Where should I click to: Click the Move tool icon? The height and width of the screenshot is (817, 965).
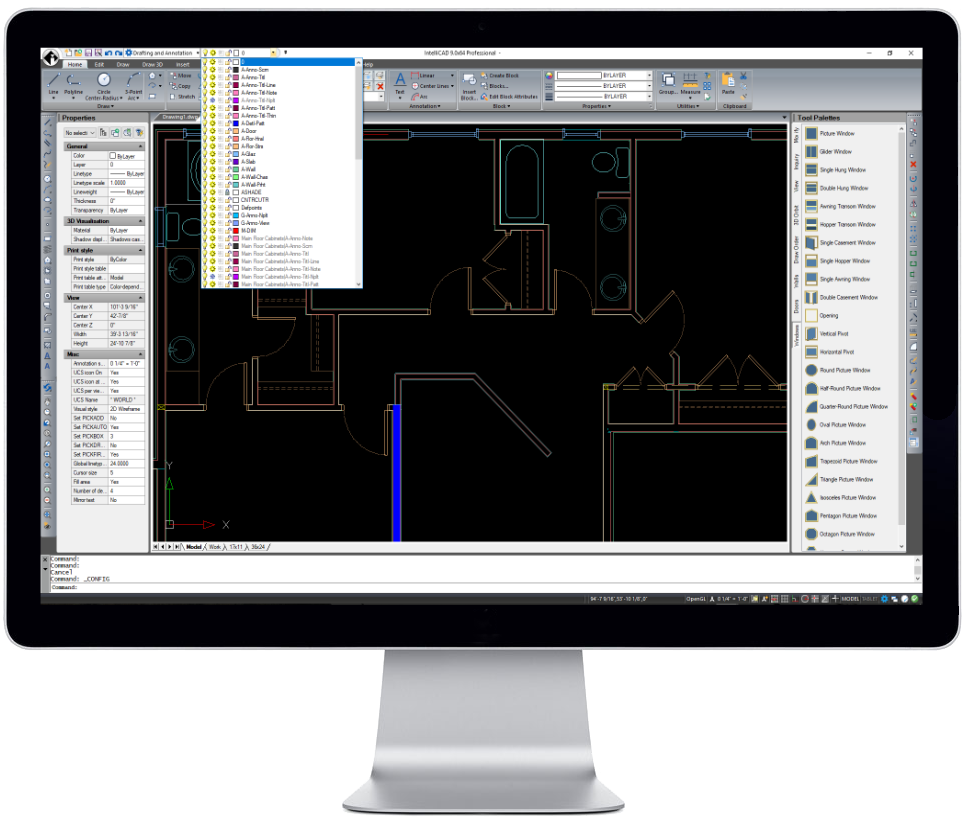pyautogui.click(x=172, y=76)
